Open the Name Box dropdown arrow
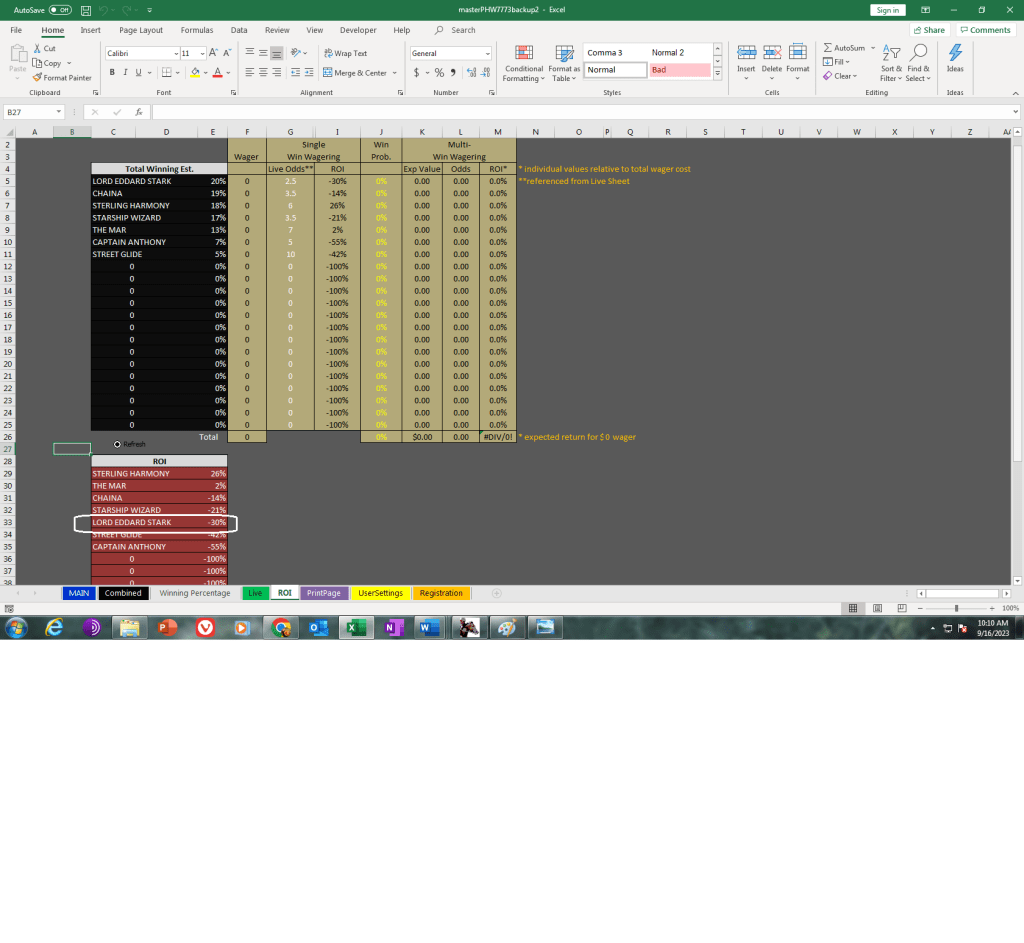This screenshot has height=943, width=1024. [x=59, y=112]
